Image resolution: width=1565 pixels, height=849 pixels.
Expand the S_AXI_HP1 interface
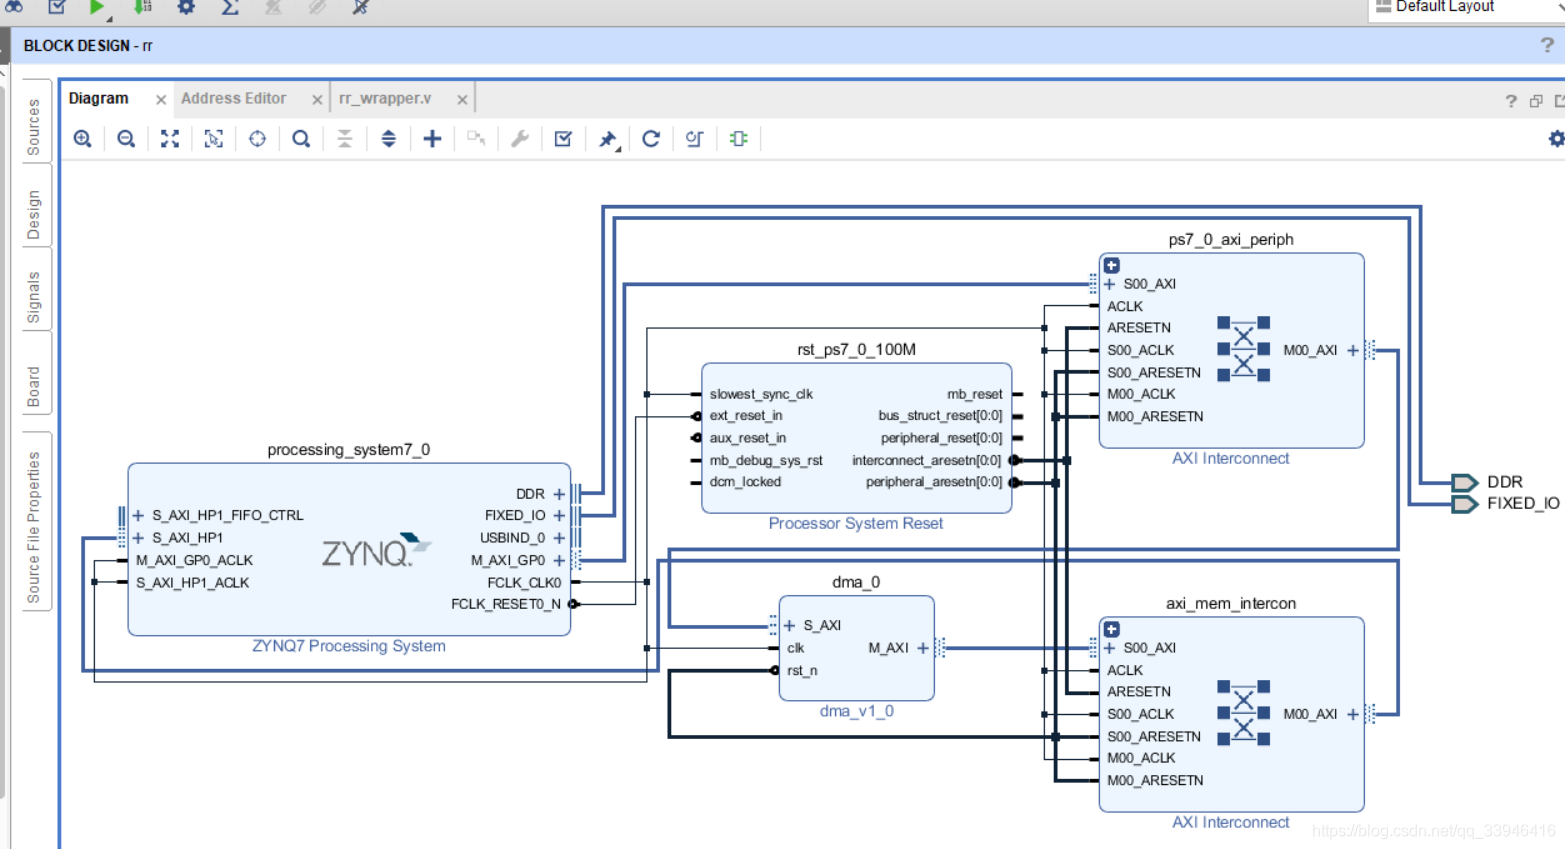pyautogui.click(x=139, y=538)
